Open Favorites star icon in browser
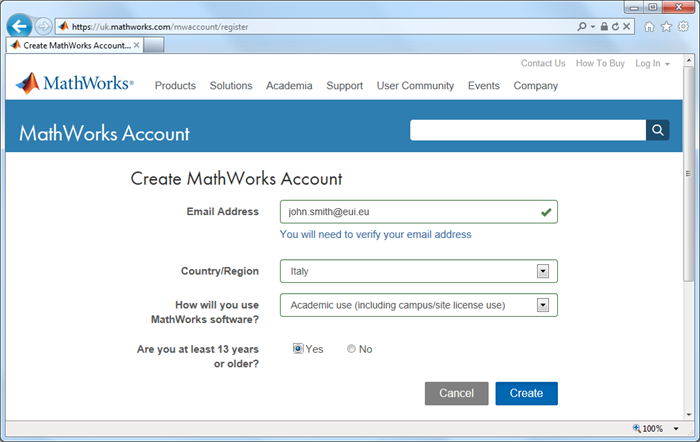 pos(665,27)
